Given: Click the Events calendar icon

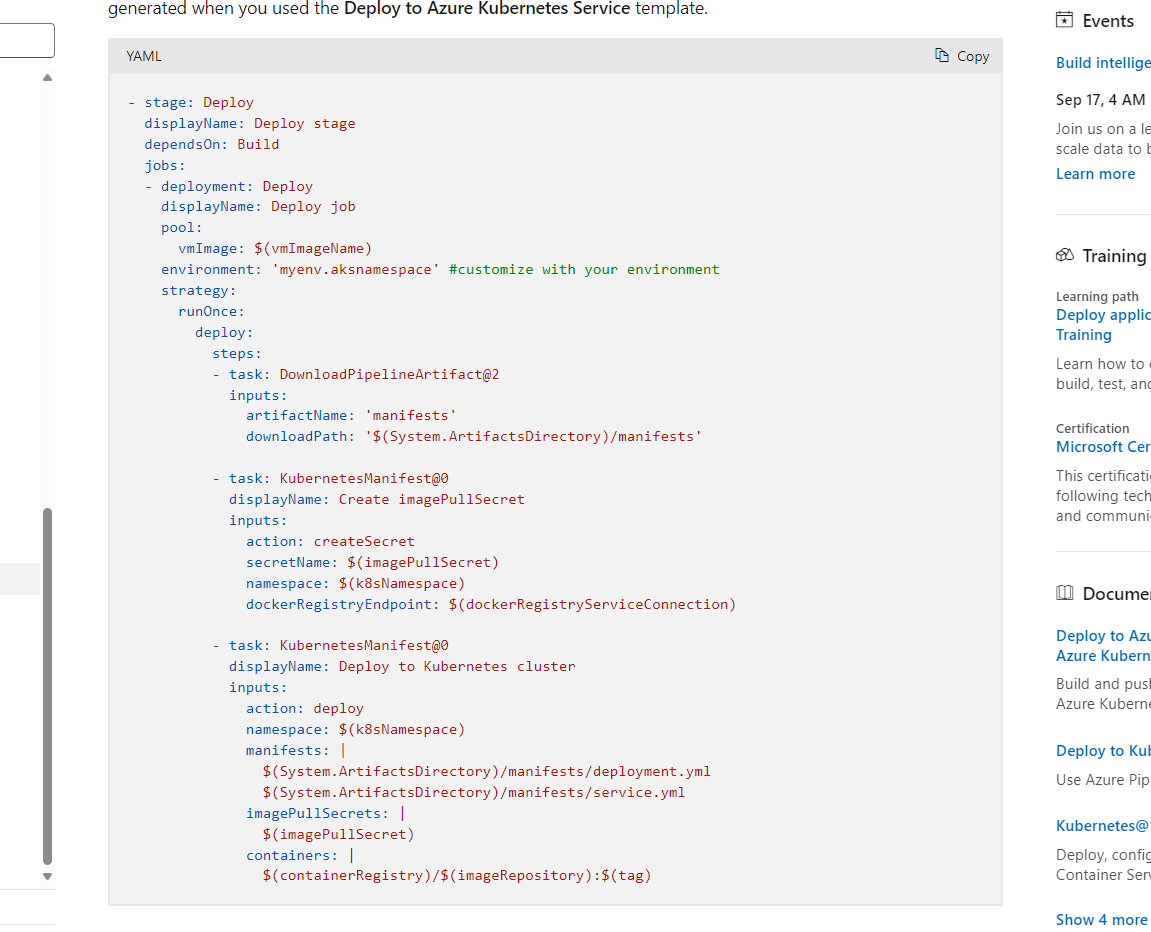Looking at the screenshot, I should [x=1064, y=20].
